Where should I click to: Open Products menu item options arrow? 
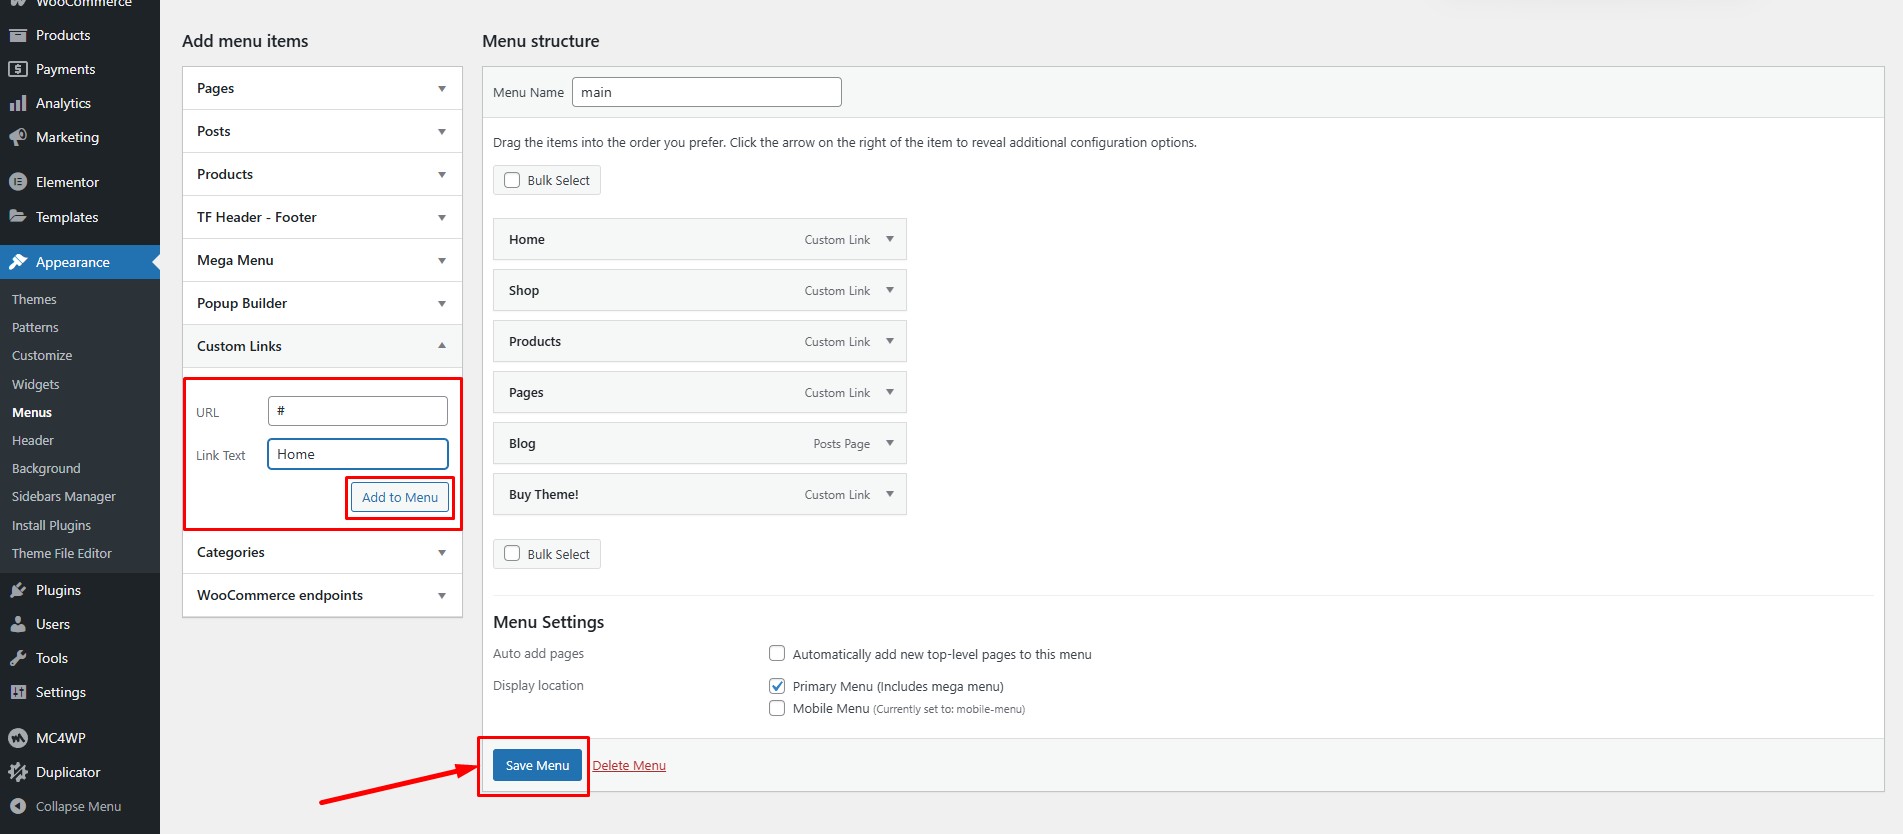(x=890, y=342)
